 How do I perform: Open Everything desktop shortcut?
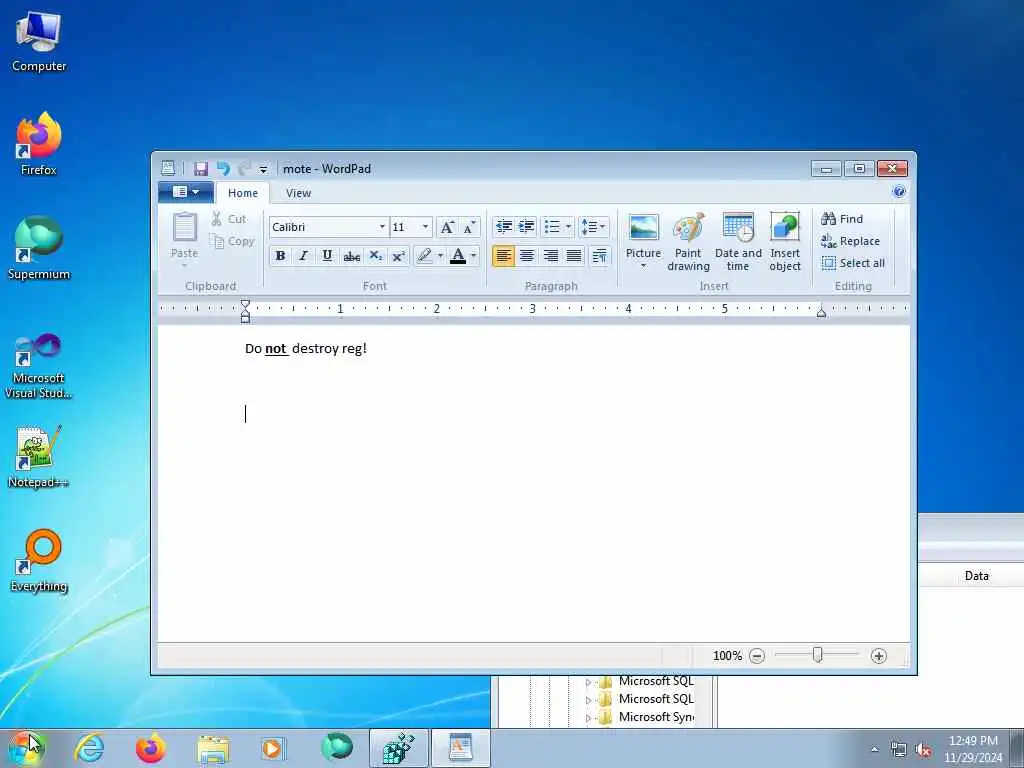coord(38,562)
